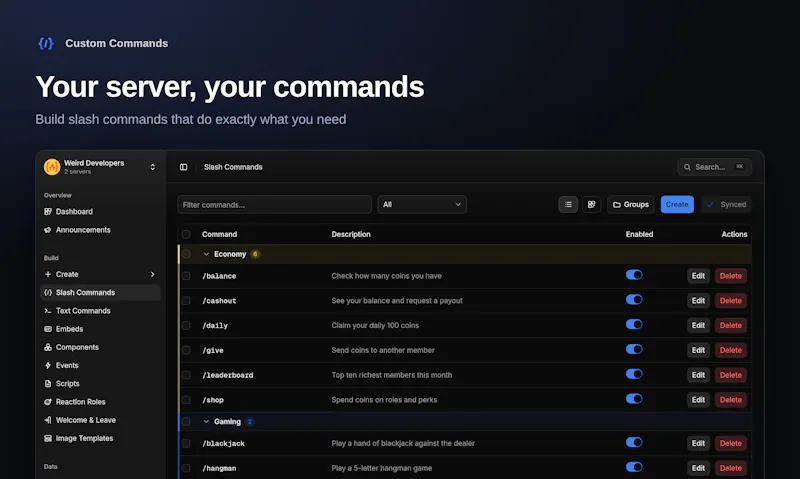Click the Reaction Roles icon
Image resolution: width=800 pixels, height=479 pixels.
(48, 402)
